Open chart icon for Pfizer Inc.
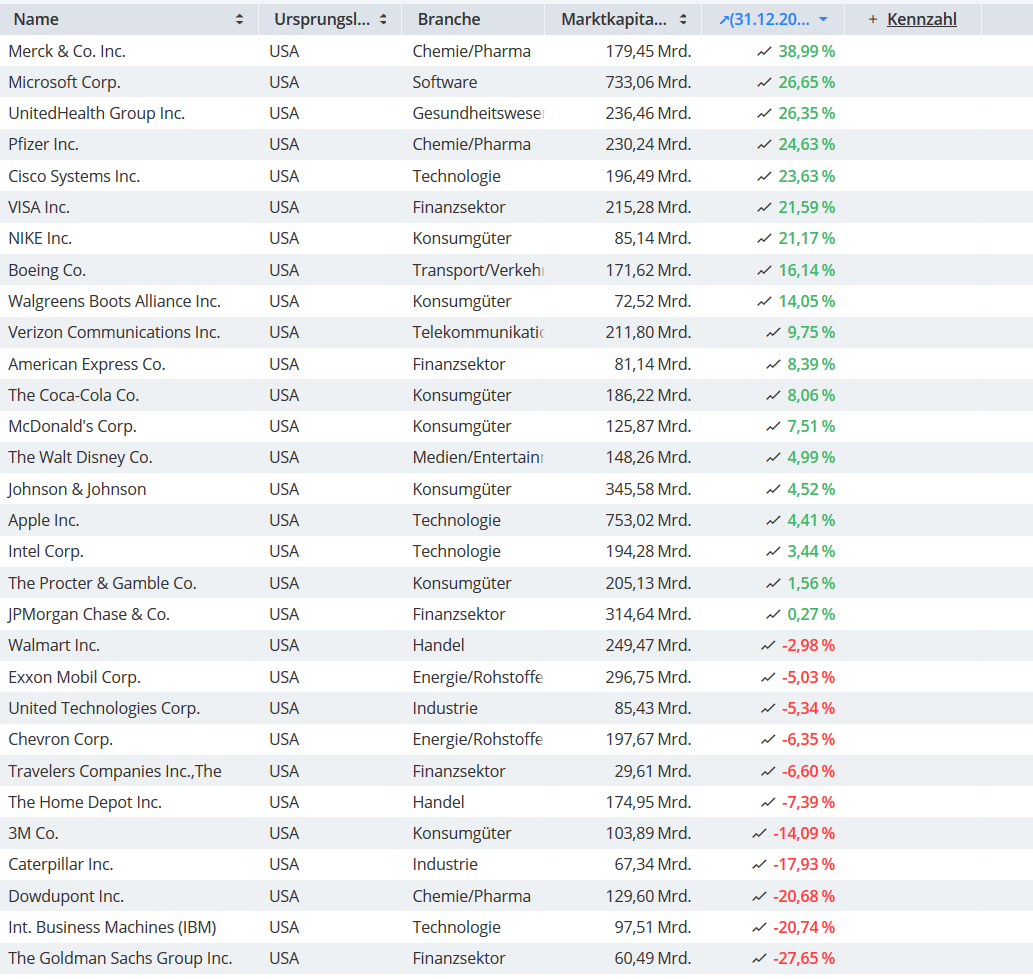The image size is (1033, 979). [x=764, y=144]
